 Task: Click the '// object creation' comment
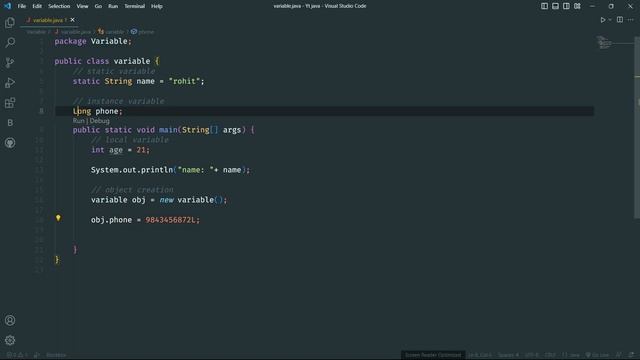[x=132, y=190]
